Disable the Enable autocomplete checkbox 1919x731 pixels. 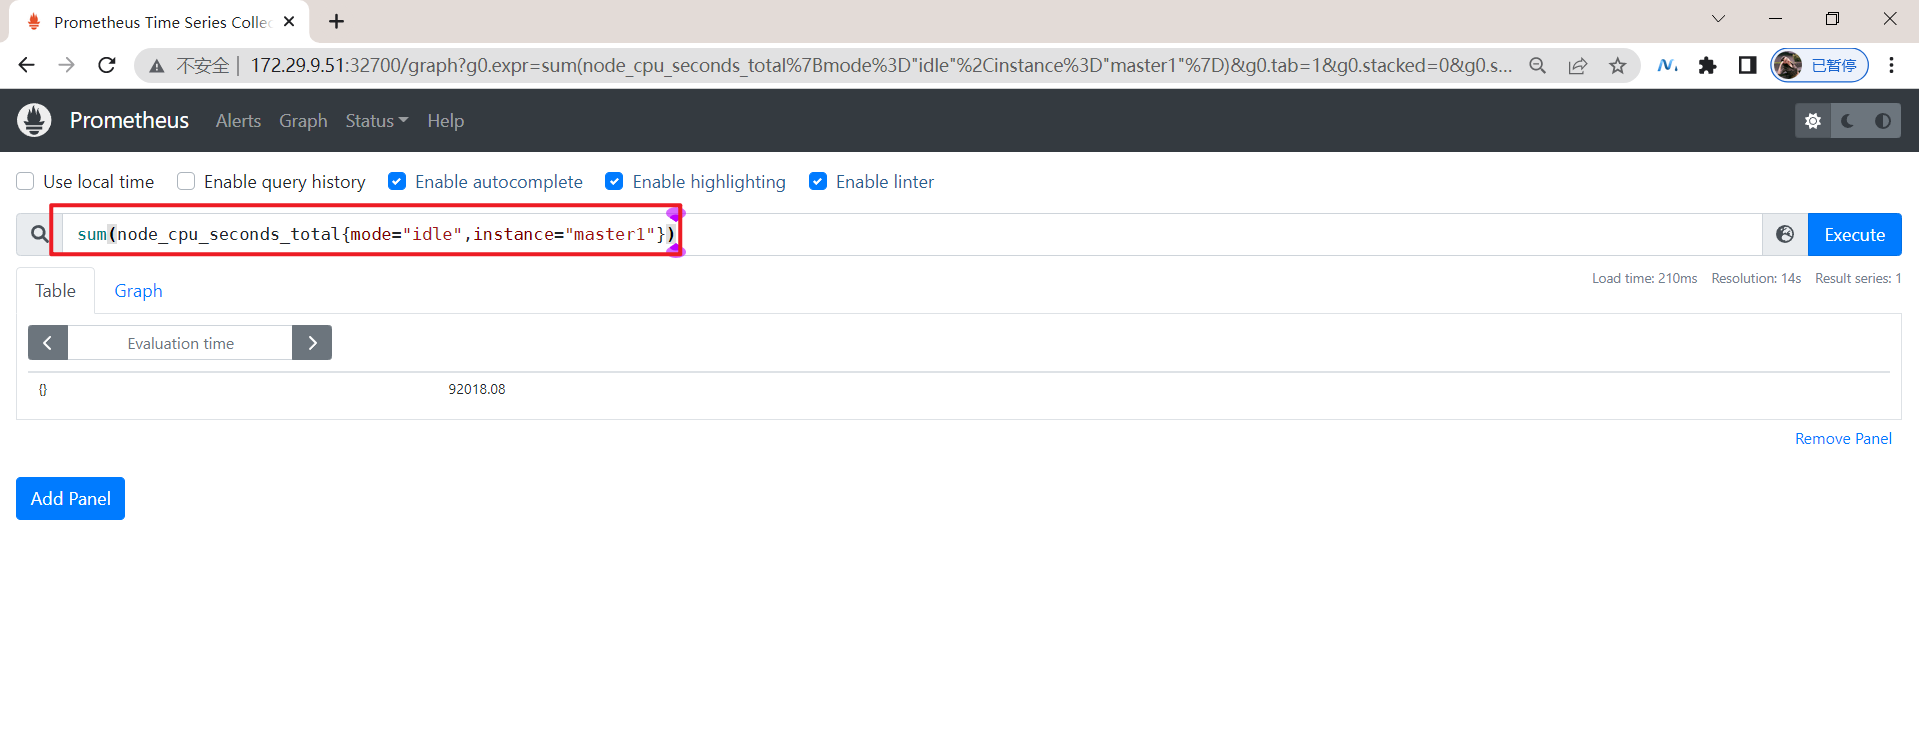point(397,181)
